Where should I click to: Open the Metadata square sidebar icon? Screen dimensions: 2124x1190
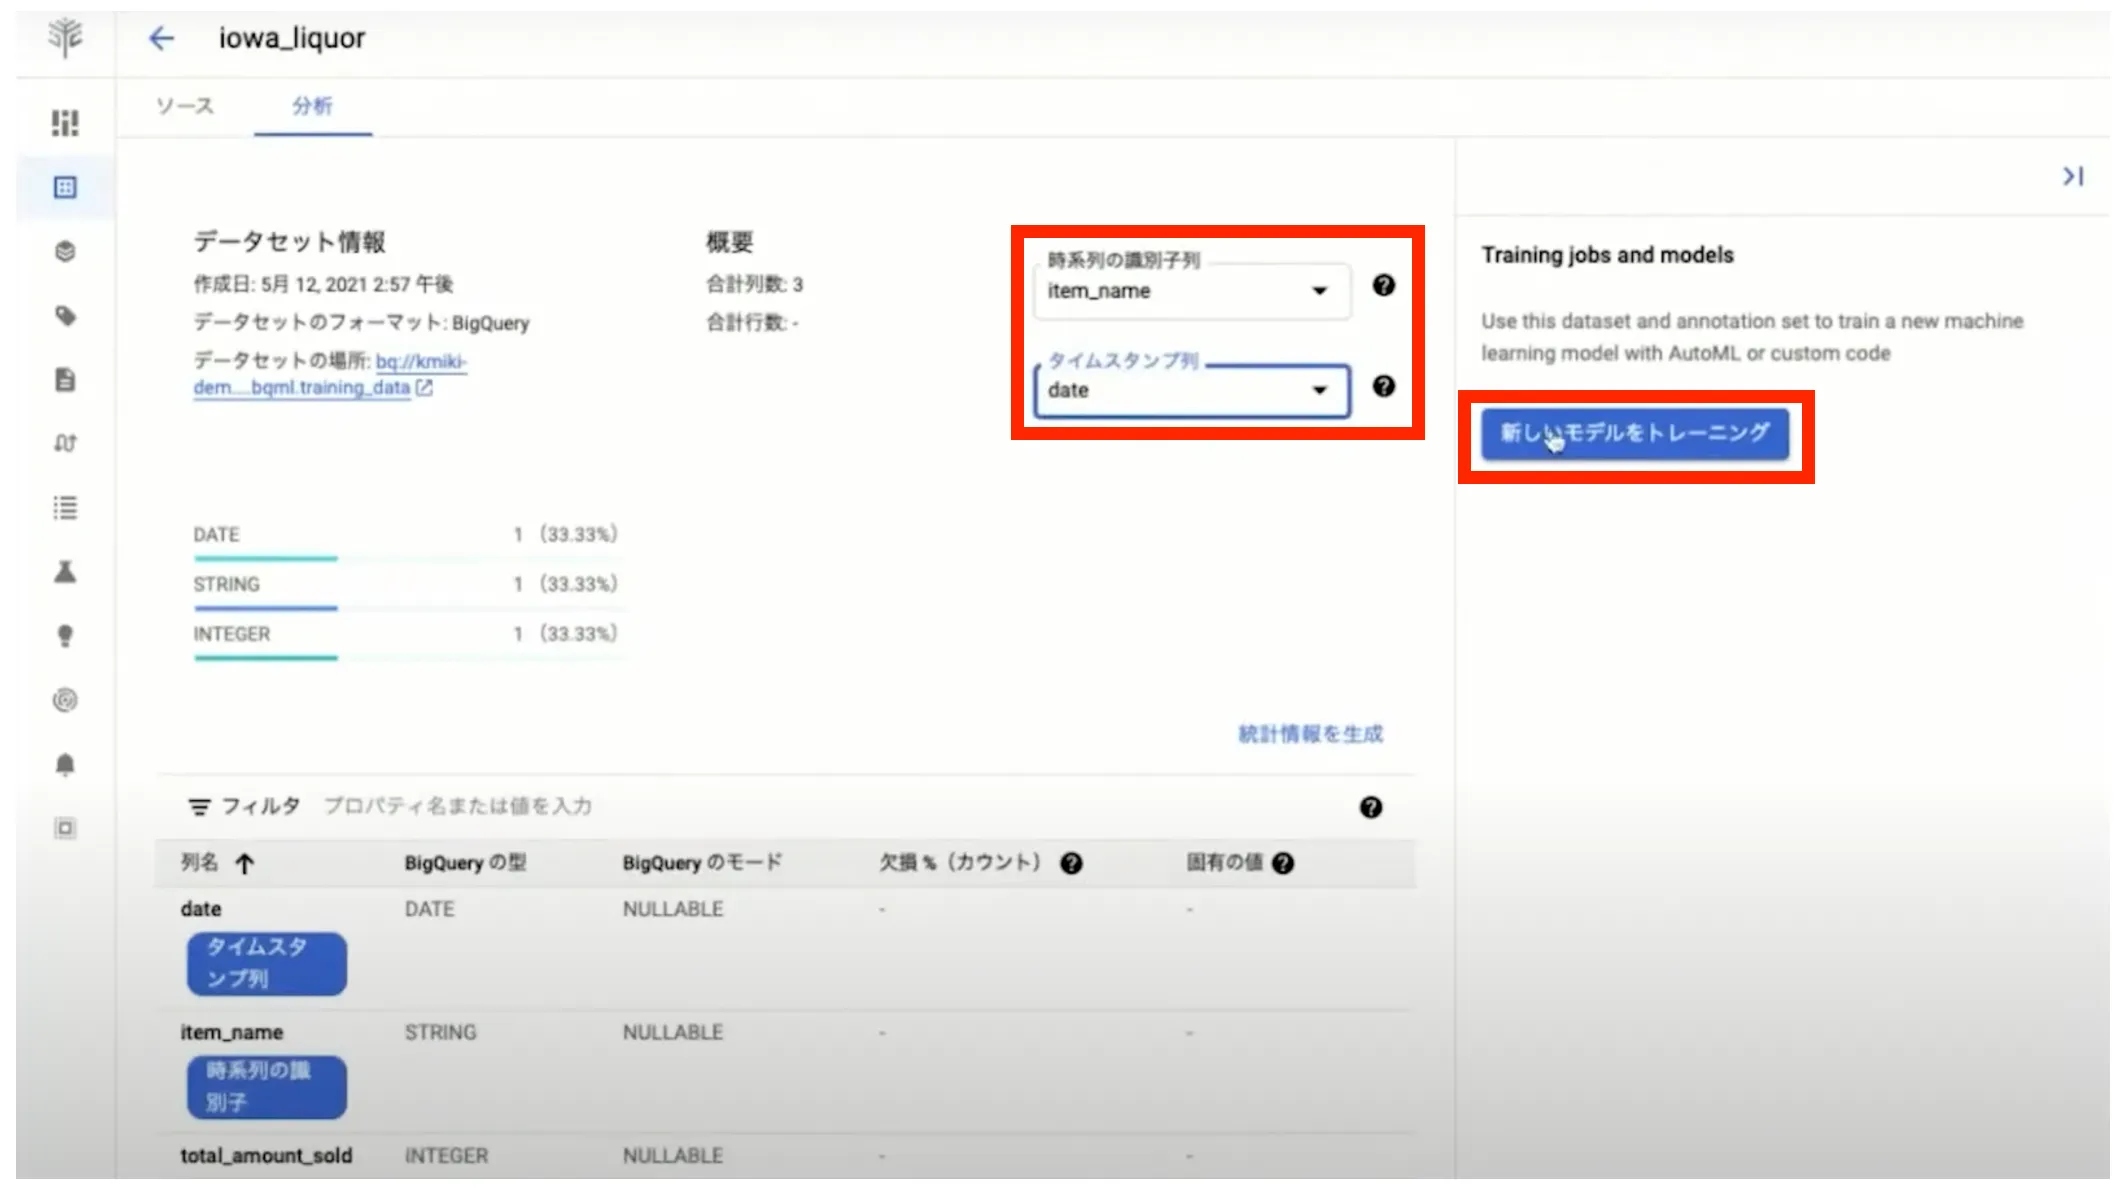[65, 828]
